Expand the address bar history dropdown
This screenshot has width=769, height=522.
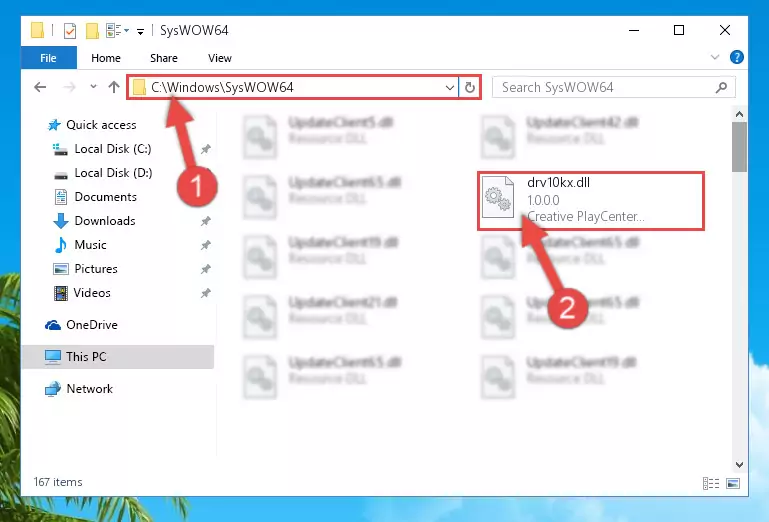450,88
